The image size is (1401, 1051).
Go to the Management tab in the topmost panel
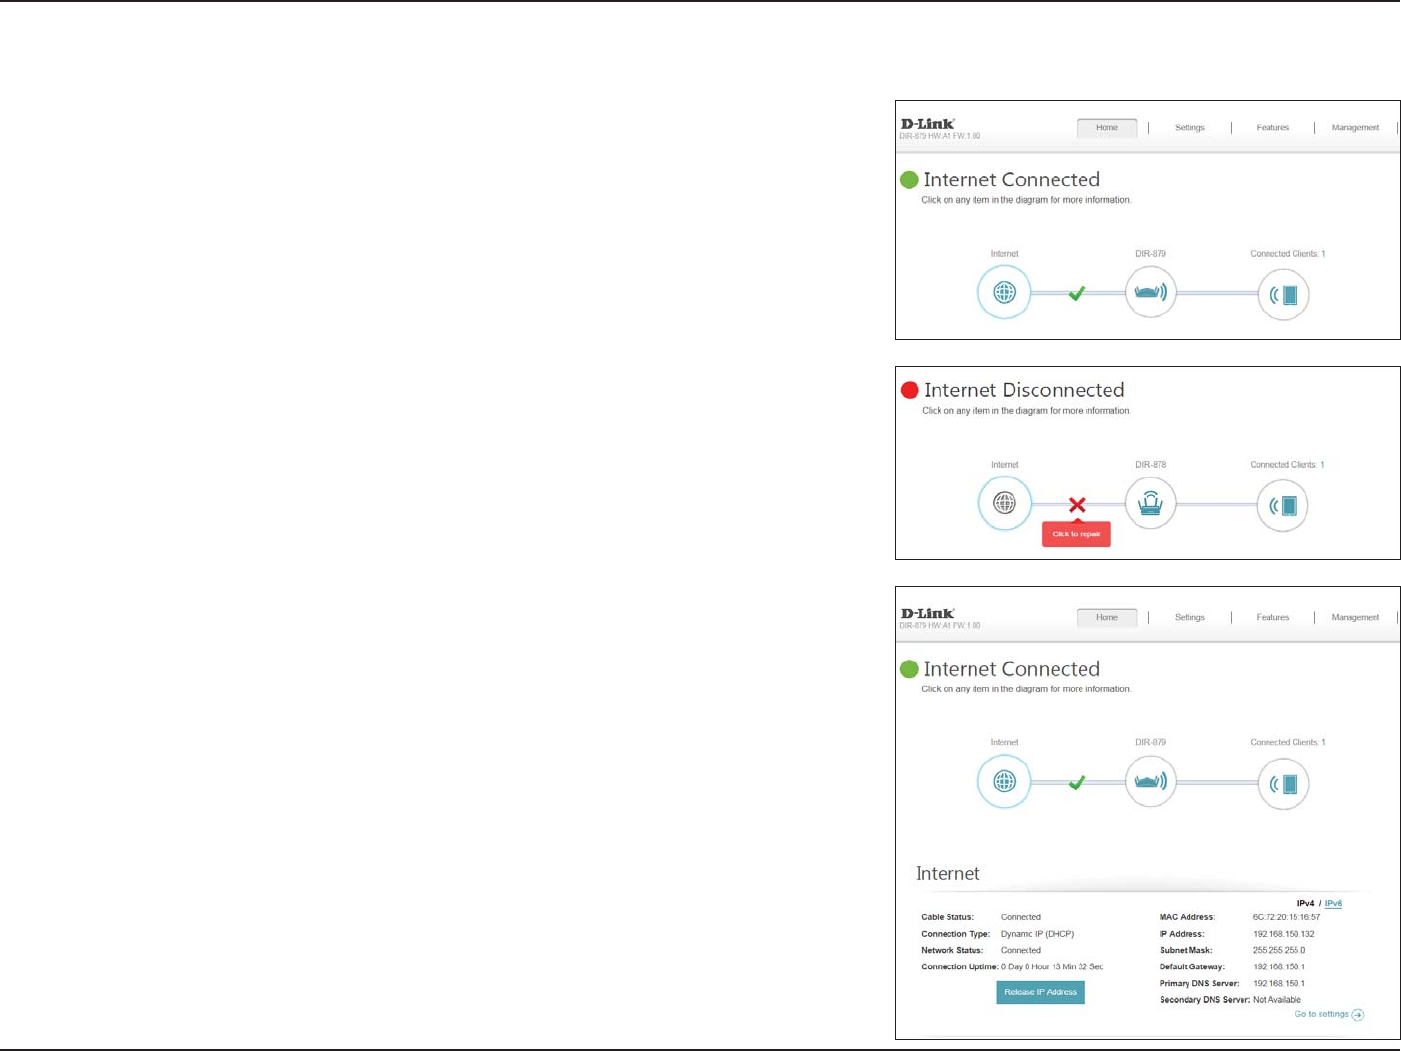coord(1355,128)
